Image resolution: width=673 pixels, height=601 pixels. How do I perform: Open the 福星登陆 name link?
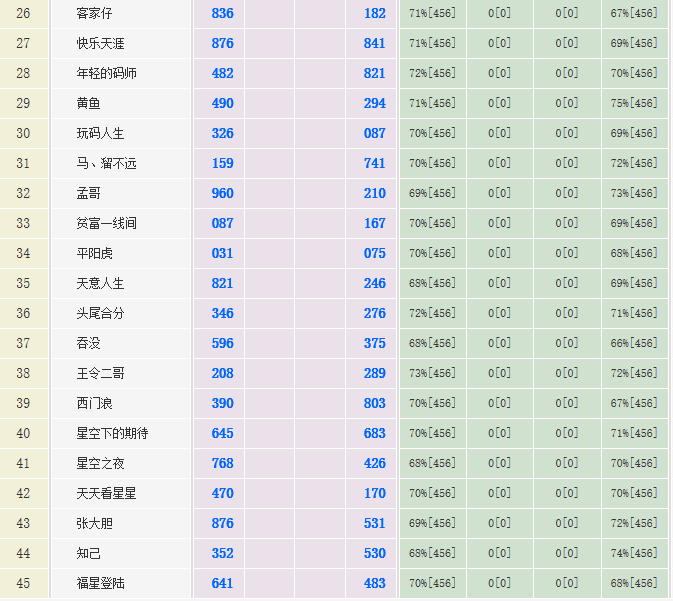pos(100,583)
